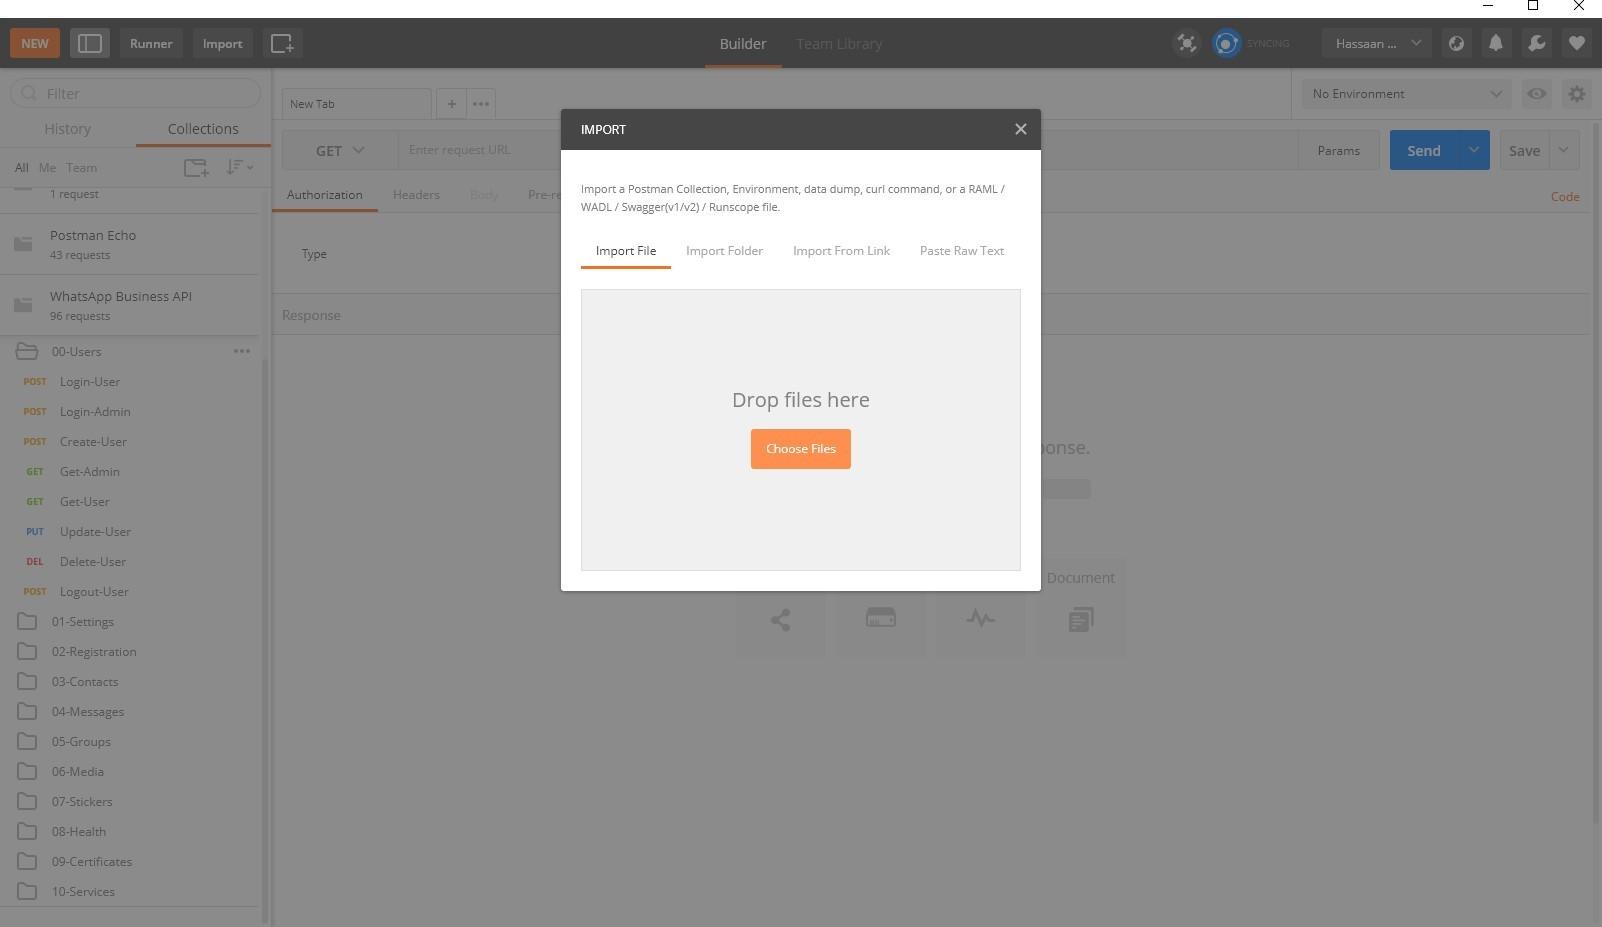Image resolution: width=1602 pixels, height=927 pixels.
Task: Click the new window icon beside Import
Action: [282, 44]
